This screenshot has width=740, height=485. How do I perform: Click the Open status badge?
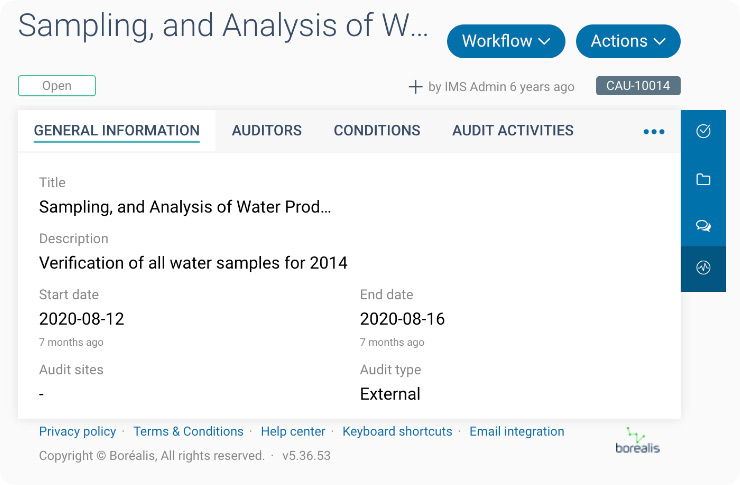click(57, 86)
